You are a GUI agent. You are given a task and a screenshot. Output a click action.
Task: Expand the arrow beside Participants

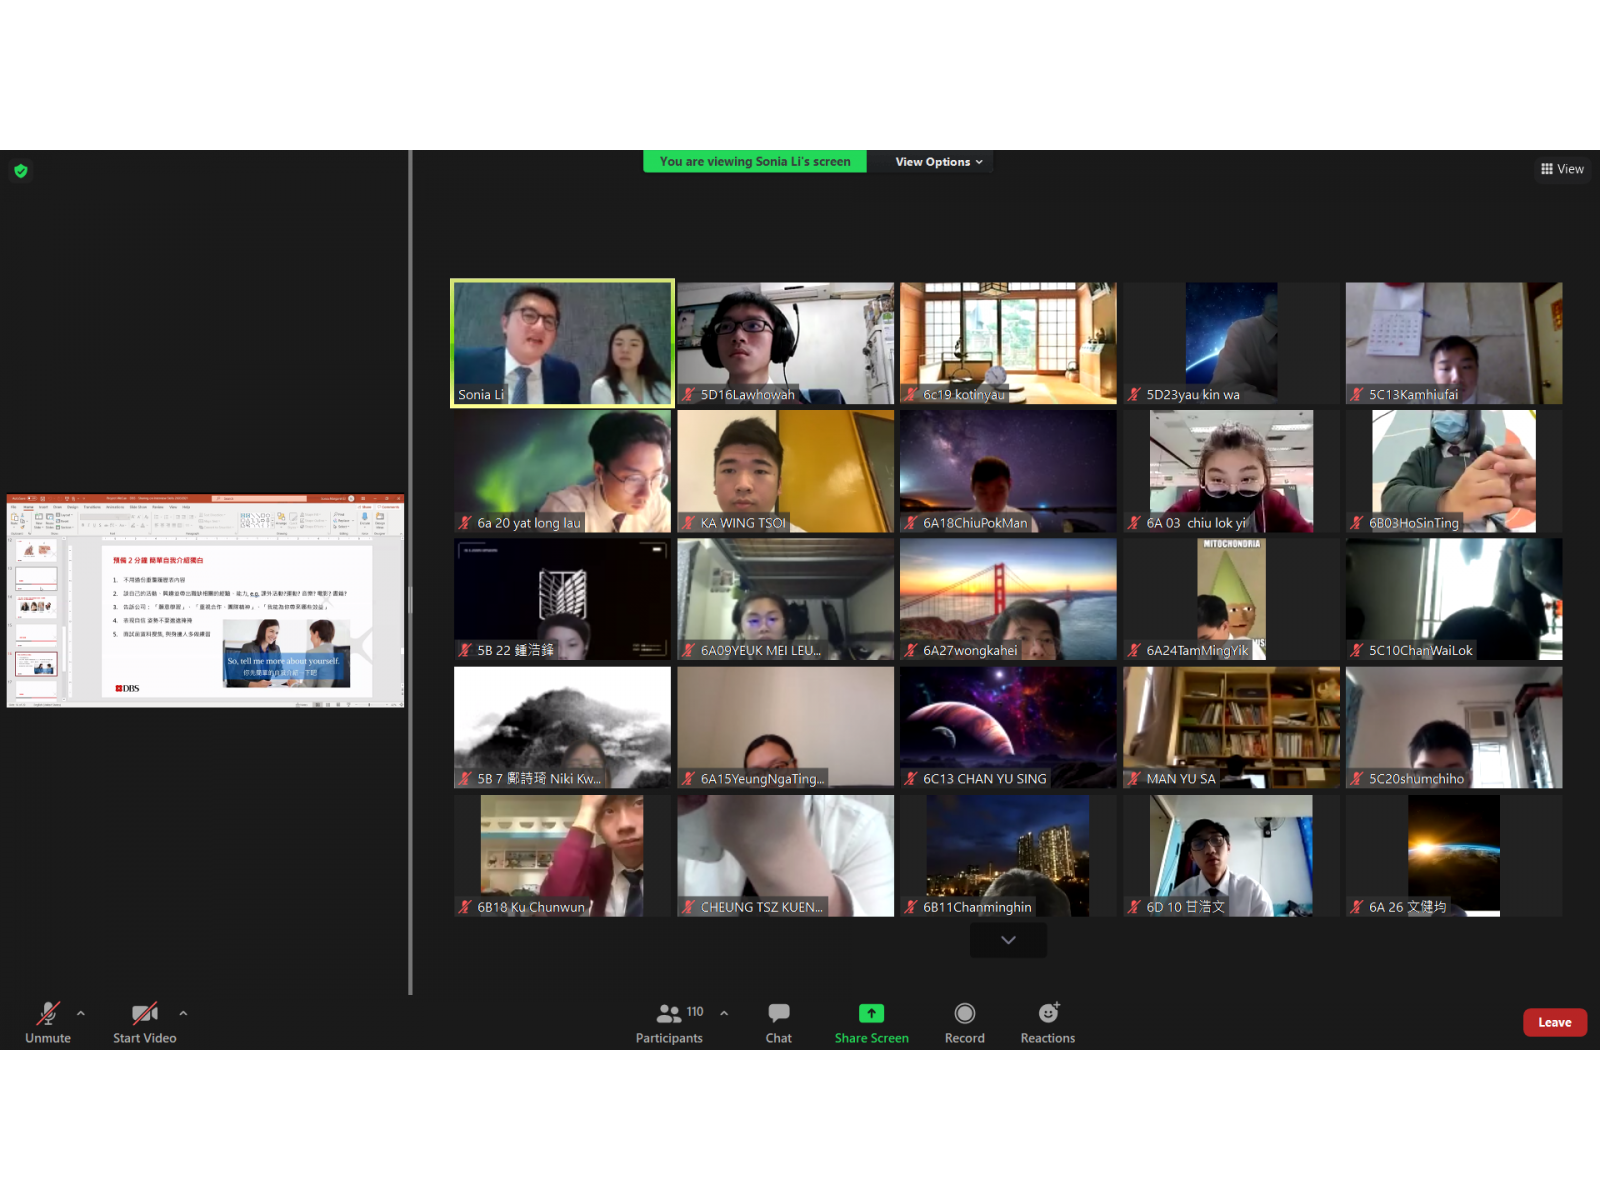(724, 1013)
